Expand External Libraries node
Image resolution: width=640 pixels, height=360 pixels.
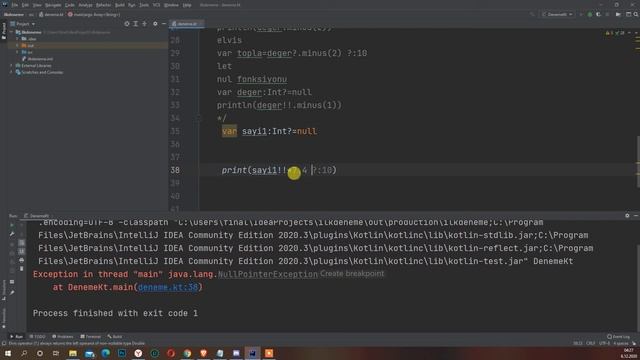coord(11,66)
